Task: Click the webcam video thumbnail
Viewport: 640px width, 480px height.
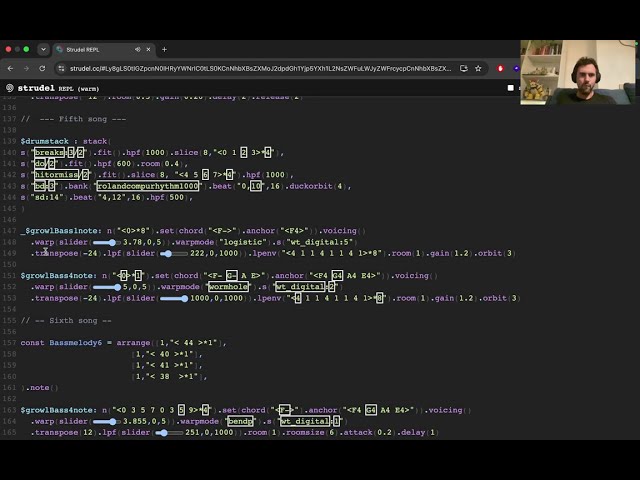Action: pyautogui.click(x=578, y=72)
